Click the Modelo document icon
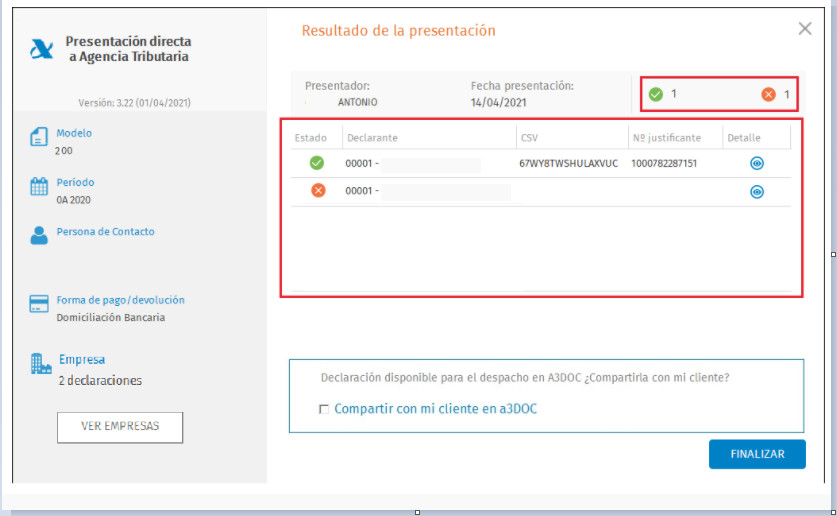 pyautogui.click(x=38, y=137)
